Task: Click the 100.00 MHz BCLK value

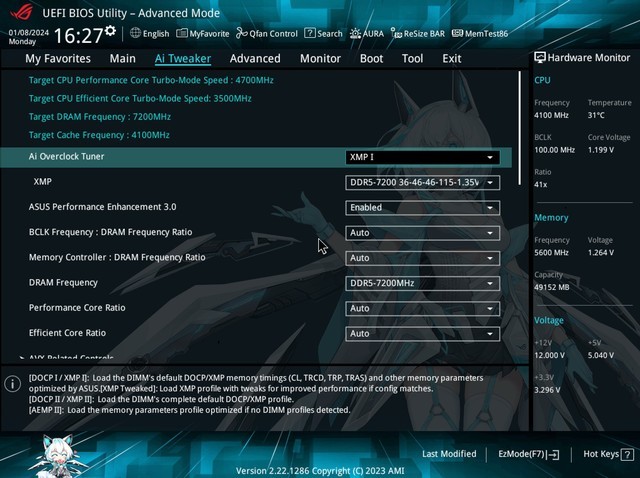Action: pyautogui.click(x=554, y=150)
